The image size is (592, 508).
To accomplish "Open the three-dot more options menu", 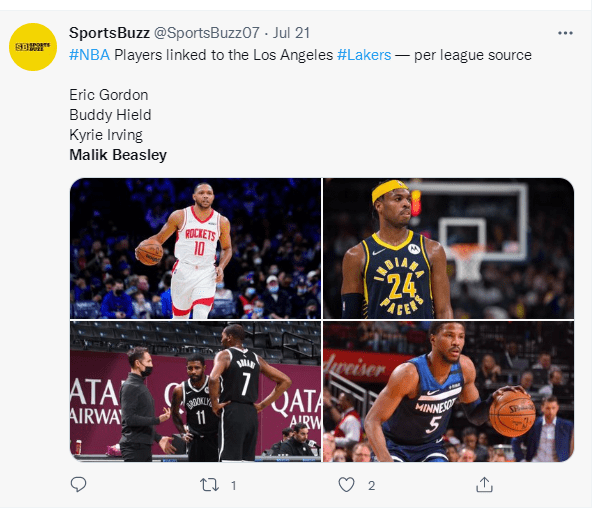I will click(x=565, y=33).
